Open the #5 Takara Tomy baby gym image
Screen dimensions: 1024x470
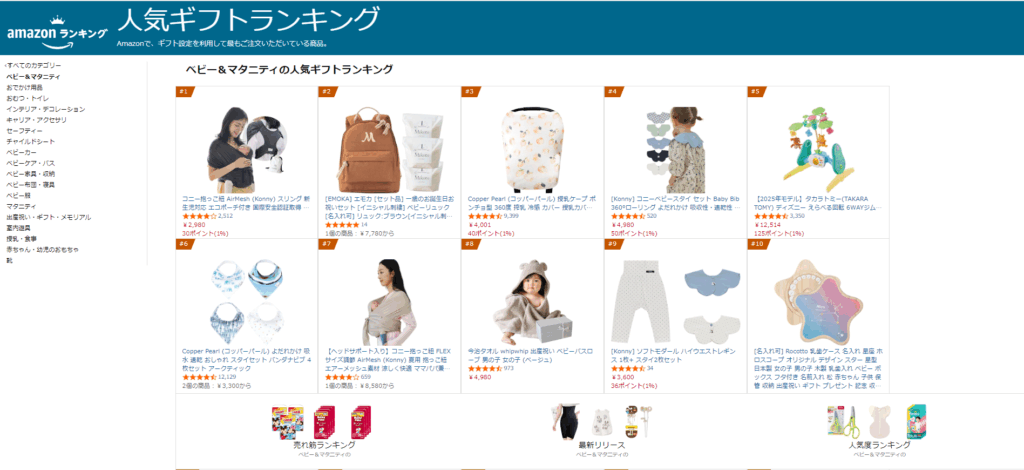818,149
